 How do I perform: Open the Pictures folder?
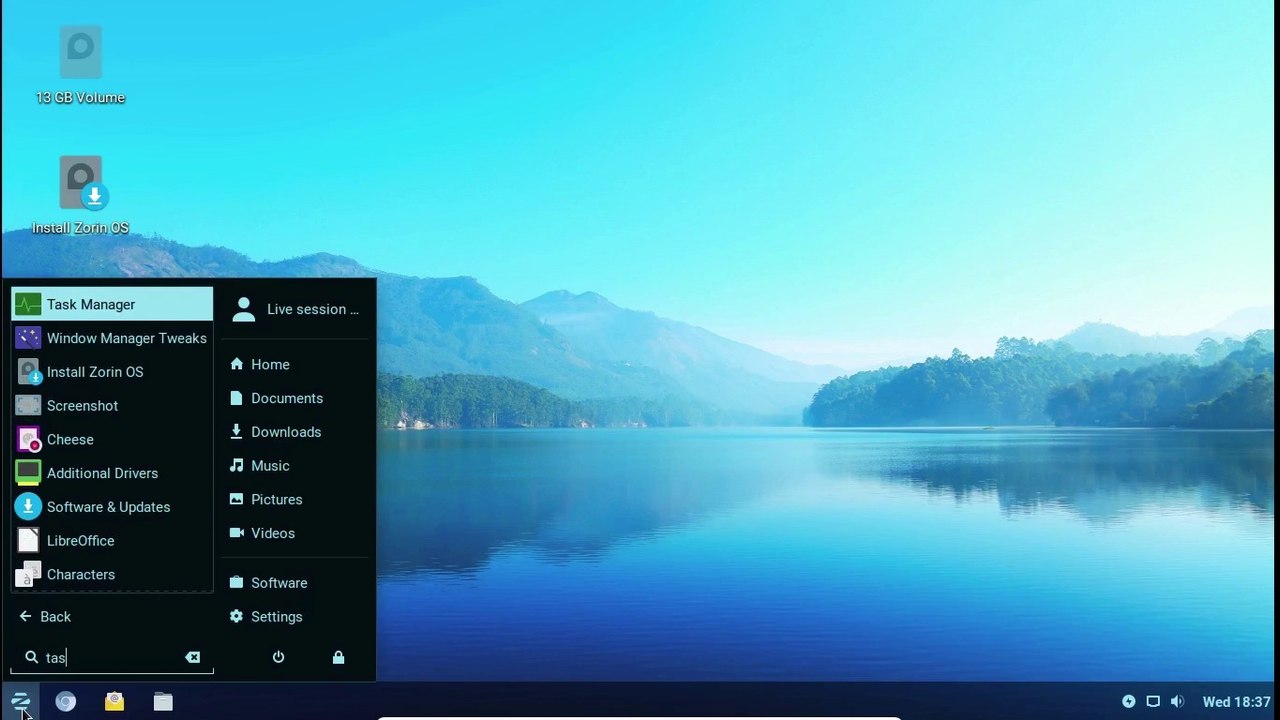pyautogui.click(x=295, y=500)
